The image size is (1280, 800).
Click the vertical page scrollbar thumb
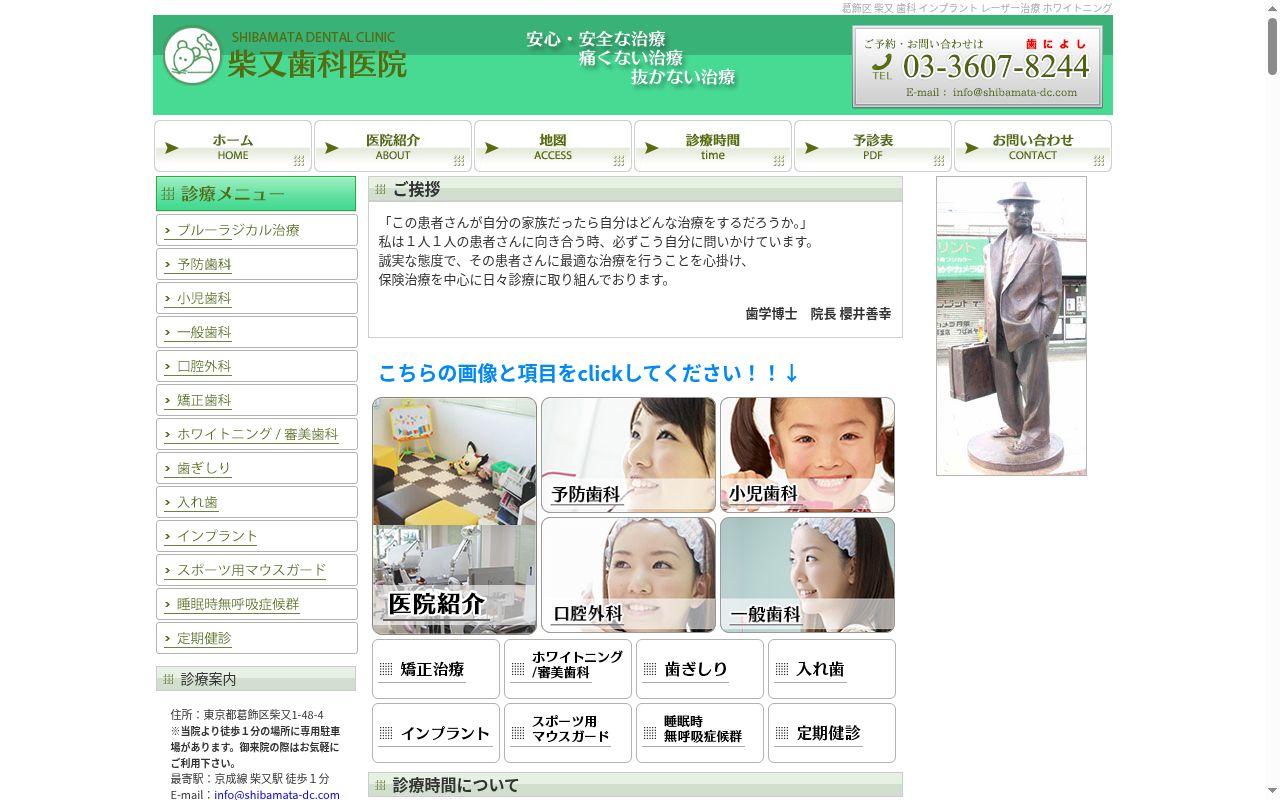[1272, 47]
